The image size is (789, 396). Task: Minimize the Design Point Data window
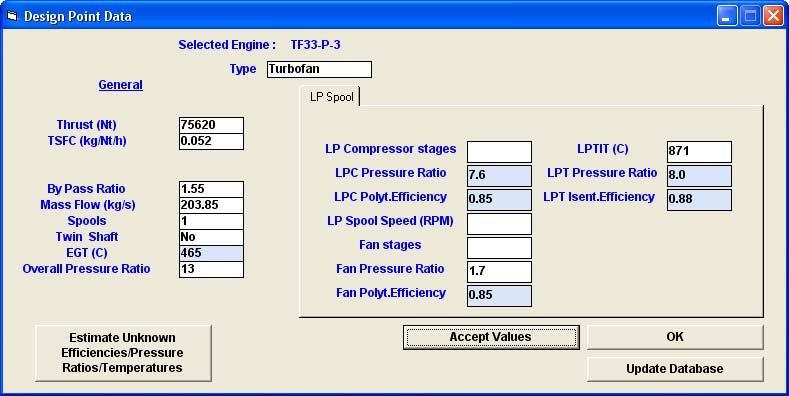[x=726, y=16]
